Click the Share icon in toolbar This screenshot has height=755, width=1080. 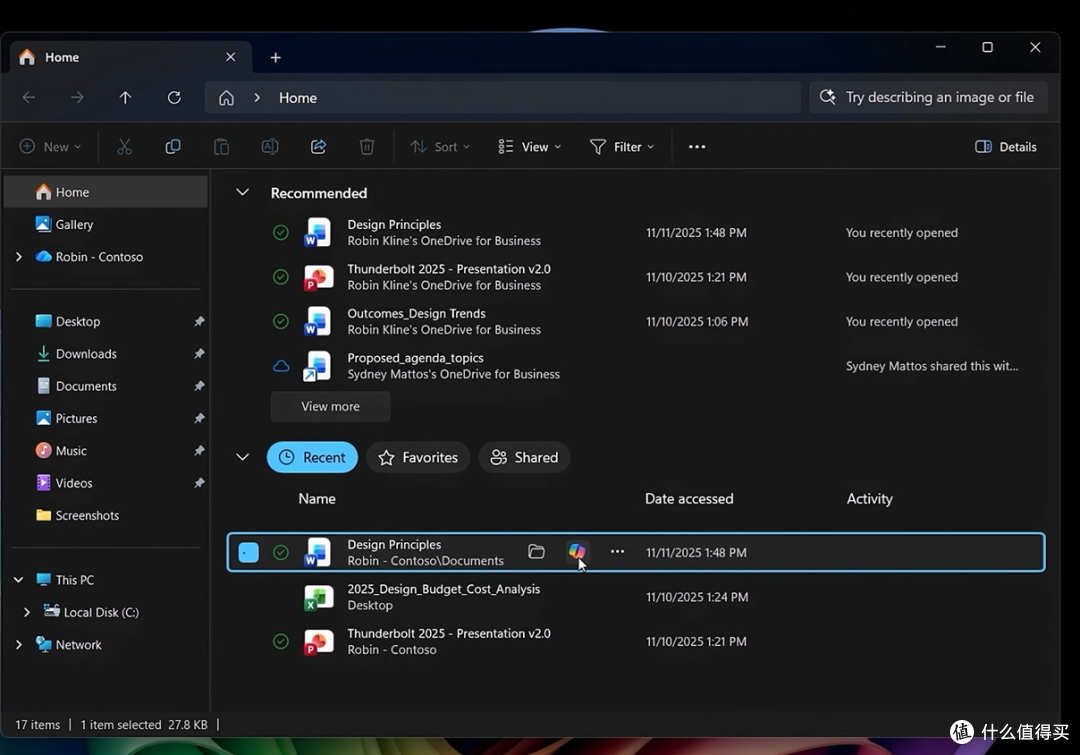318,146
